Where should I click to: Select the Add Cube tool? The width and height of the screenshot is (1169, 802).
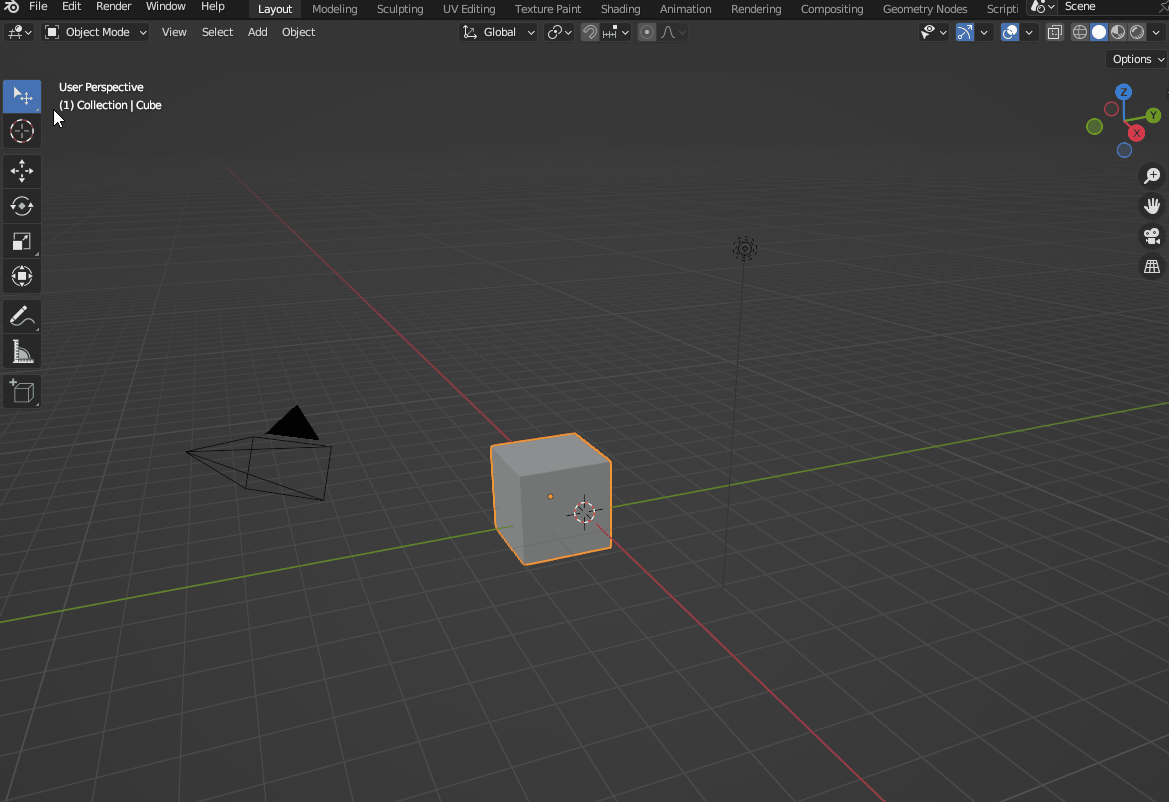coord(22,391)
